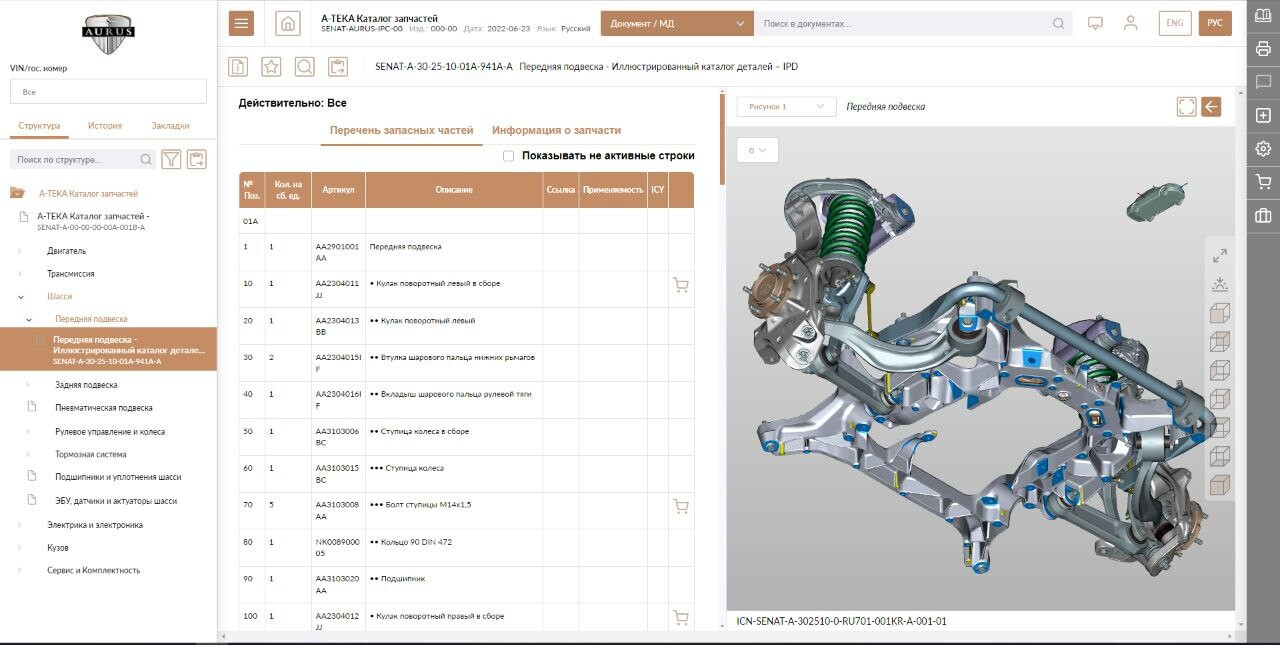Screen dimensions: 1280x645
Task: Click the briefcase icon in the right sidebar
Action: click(x=1263, y=216)
